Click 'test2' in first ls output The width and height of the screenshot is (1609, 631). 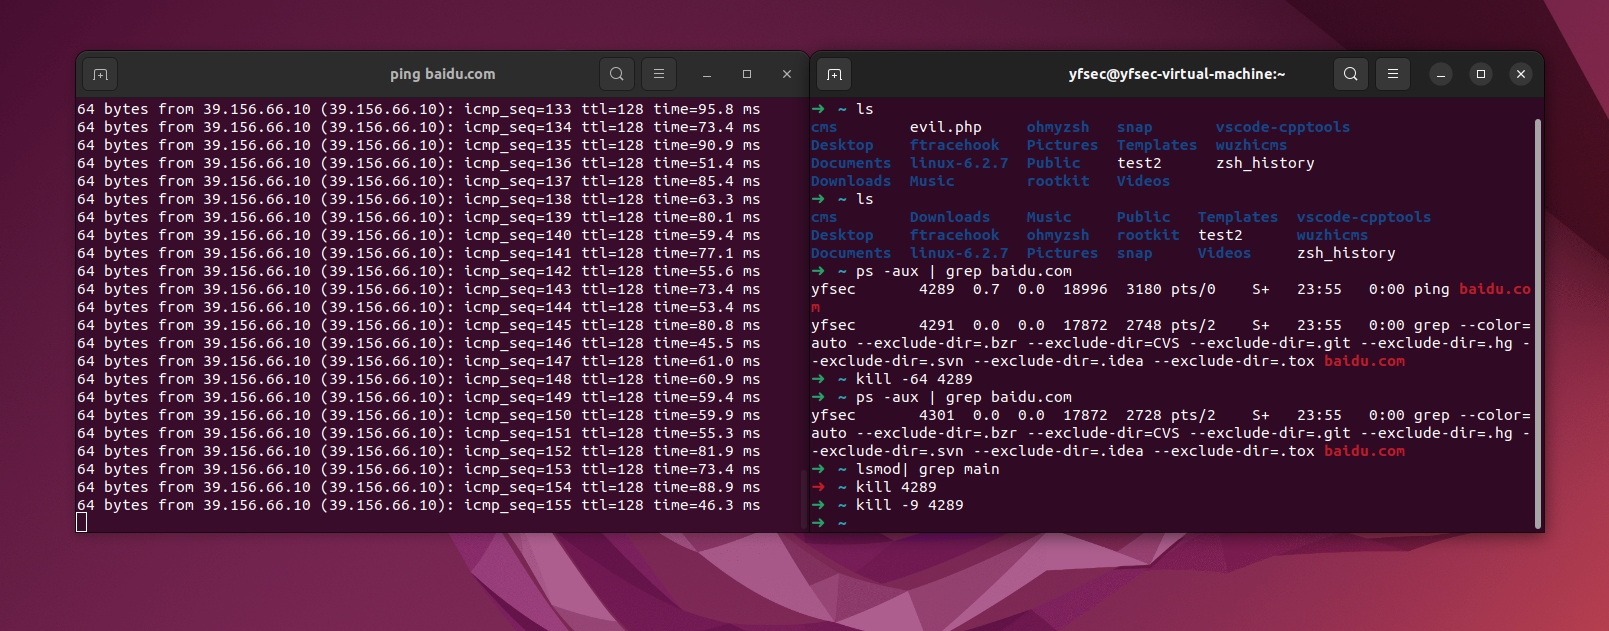[1139, 163]
